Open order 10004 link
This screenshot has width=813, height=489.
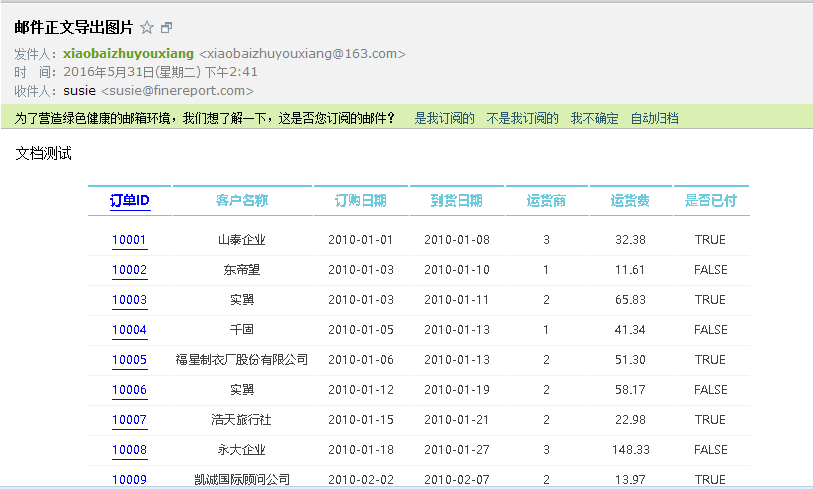[130, 330]
